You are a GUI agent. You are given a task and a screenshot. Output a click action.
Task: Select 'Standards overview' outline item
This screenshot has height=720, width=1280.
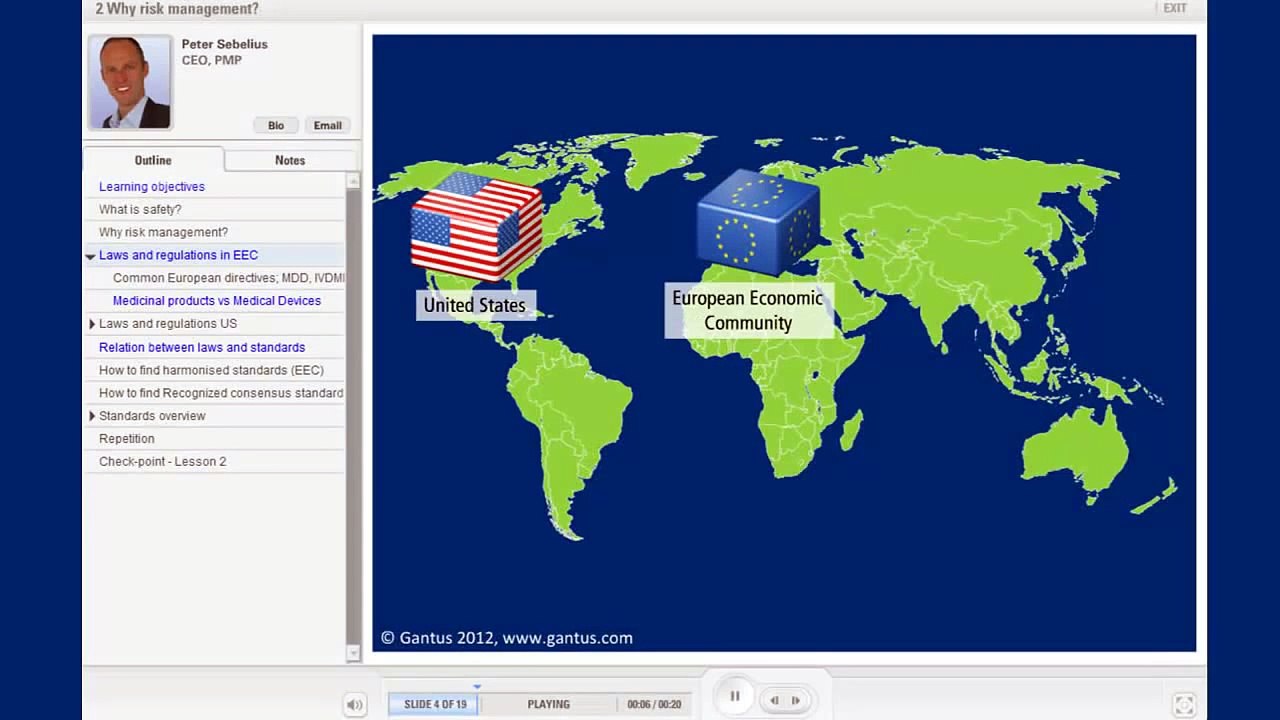click(x=152, y=416)
